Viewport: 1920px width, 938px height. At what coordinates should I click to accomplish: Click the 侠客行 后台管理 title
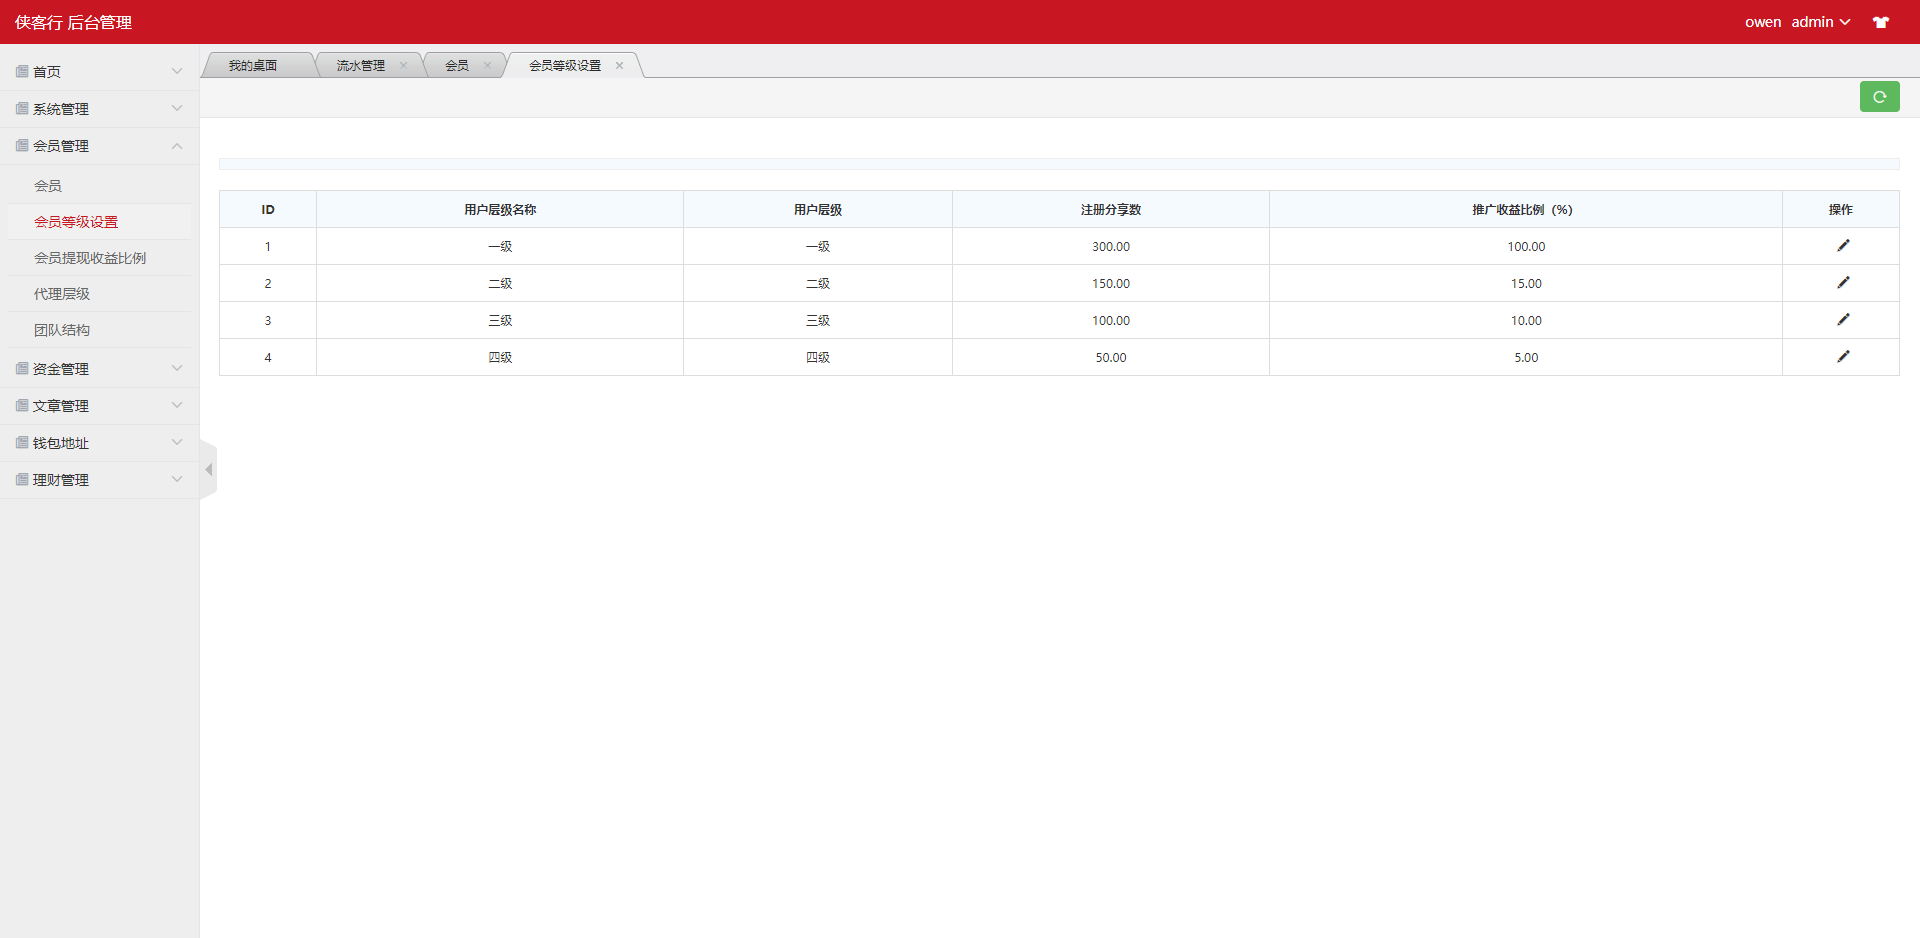coord(73,22)
